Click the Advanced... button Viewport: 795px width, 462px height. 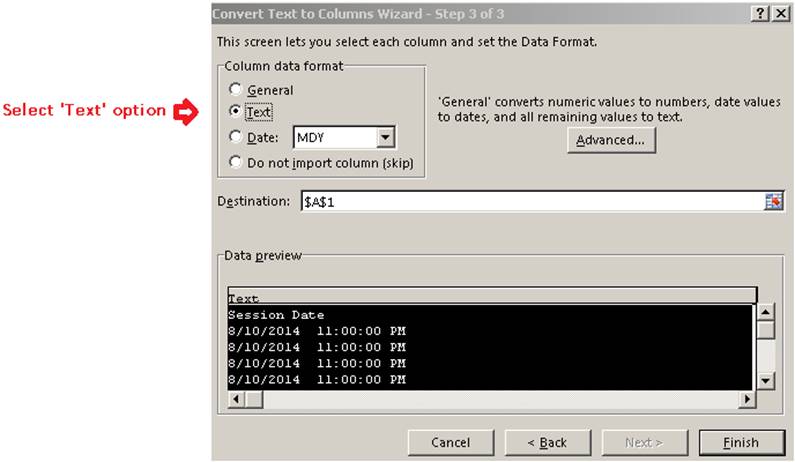click(611, 140)
